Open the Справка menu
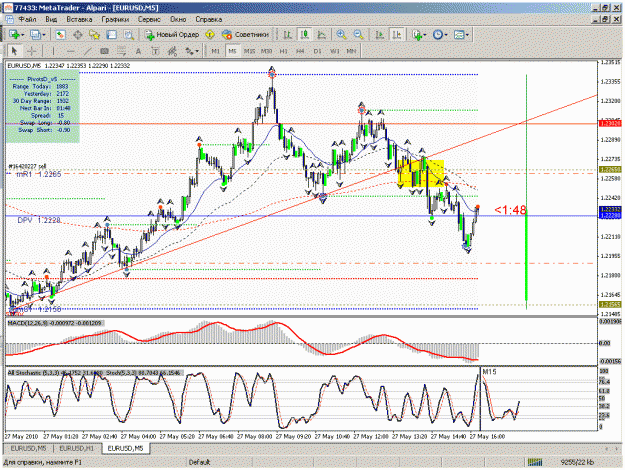 [208, 19]
